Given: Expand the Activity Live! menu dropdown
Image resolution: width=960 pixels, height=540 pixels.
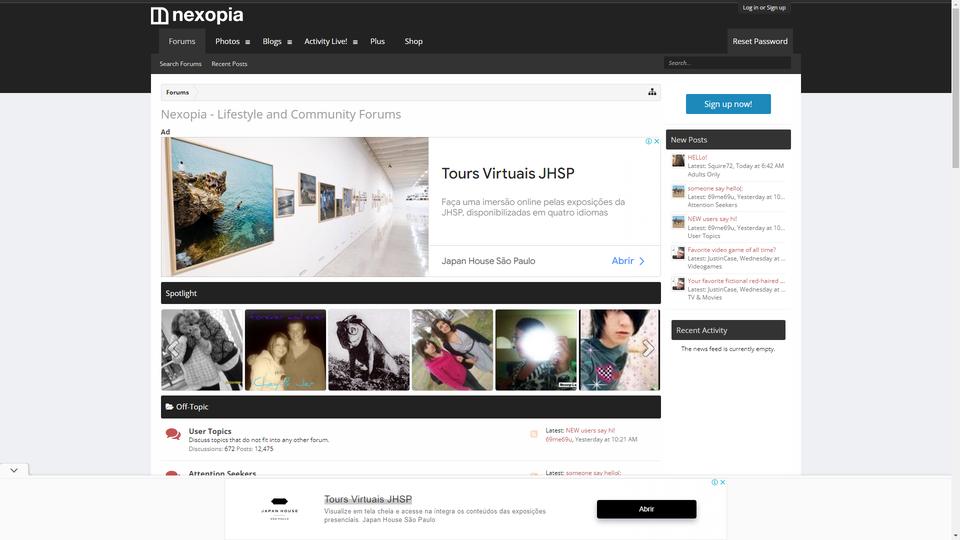Looking at the screenshot, I should (x=355, y=42).
